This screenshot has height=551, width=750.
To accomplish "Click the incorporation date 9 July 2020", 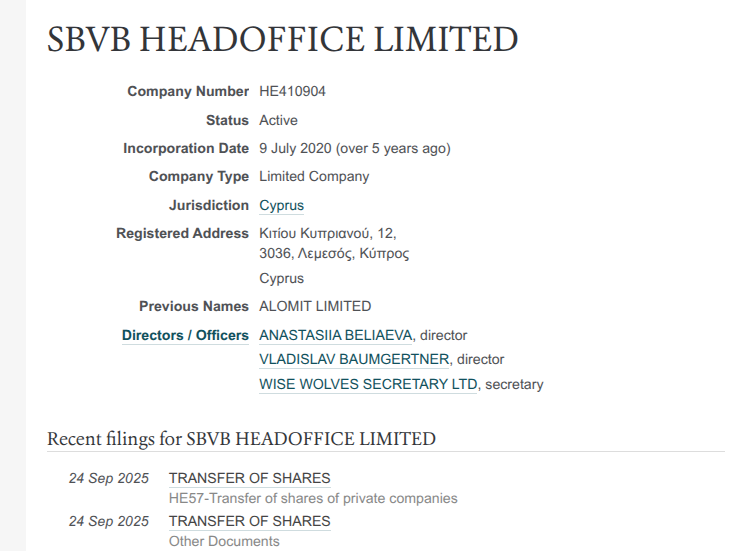I will 296,149.
